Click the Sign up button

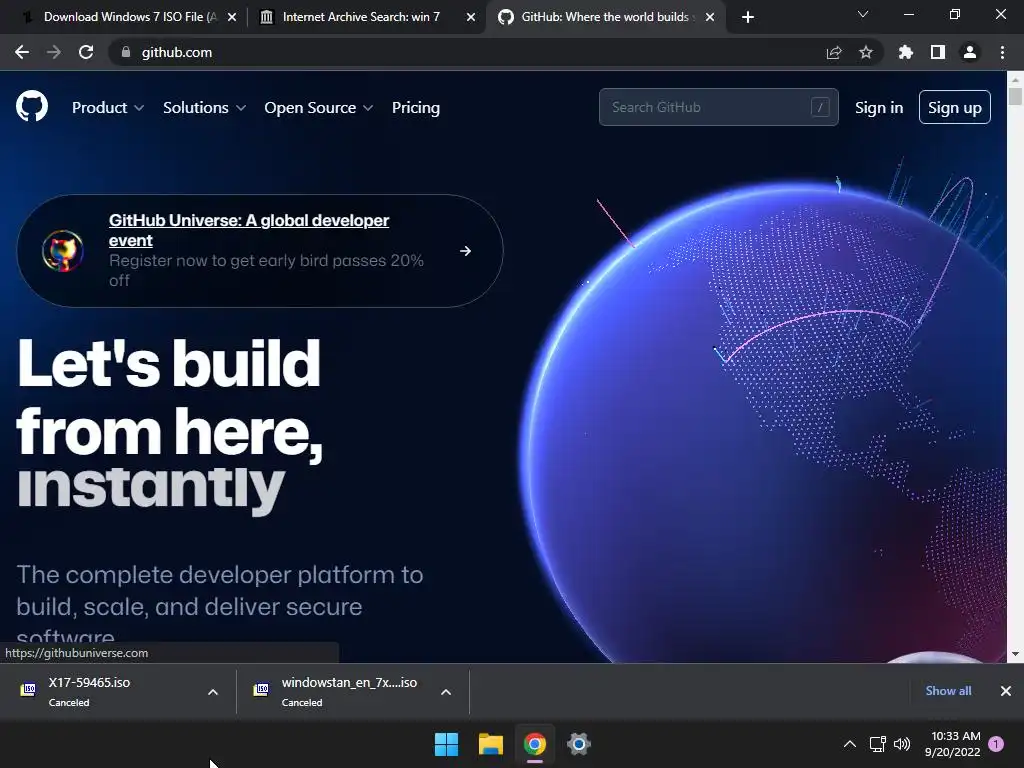coord(955,107)
